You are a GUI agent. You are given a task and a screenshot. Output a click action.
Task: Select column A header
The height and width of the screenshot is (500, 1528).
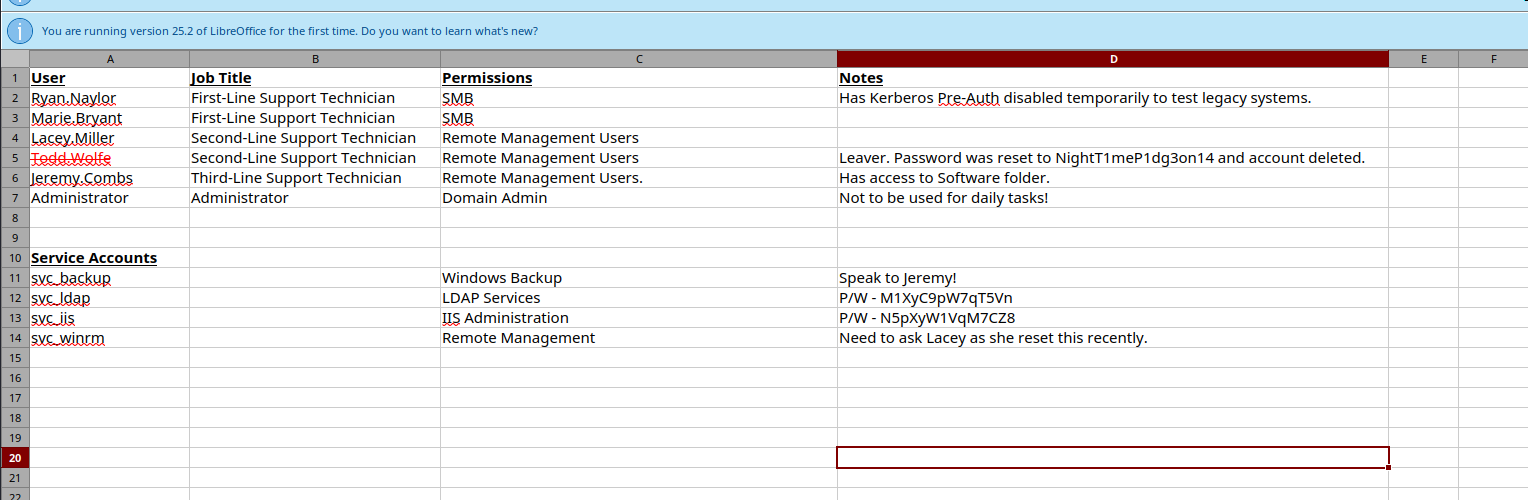pyautogui.click(x=110, y=59)
